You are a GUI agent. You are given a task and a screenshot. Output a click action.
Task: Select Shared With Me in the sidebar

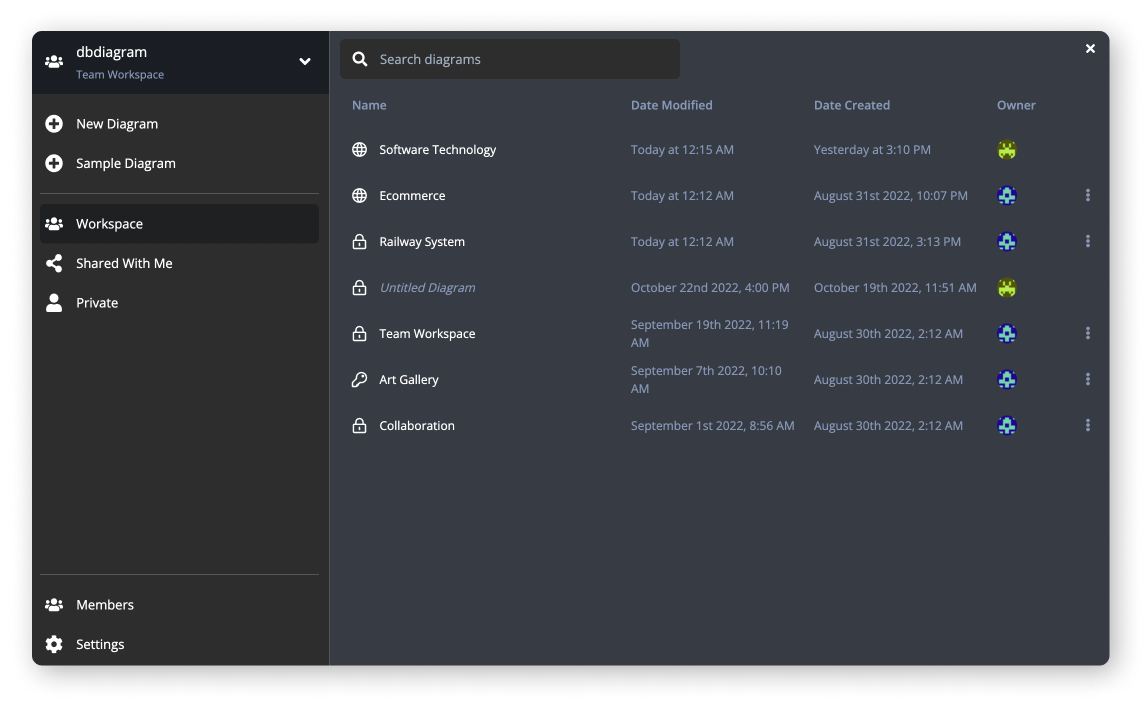point(124,263)
